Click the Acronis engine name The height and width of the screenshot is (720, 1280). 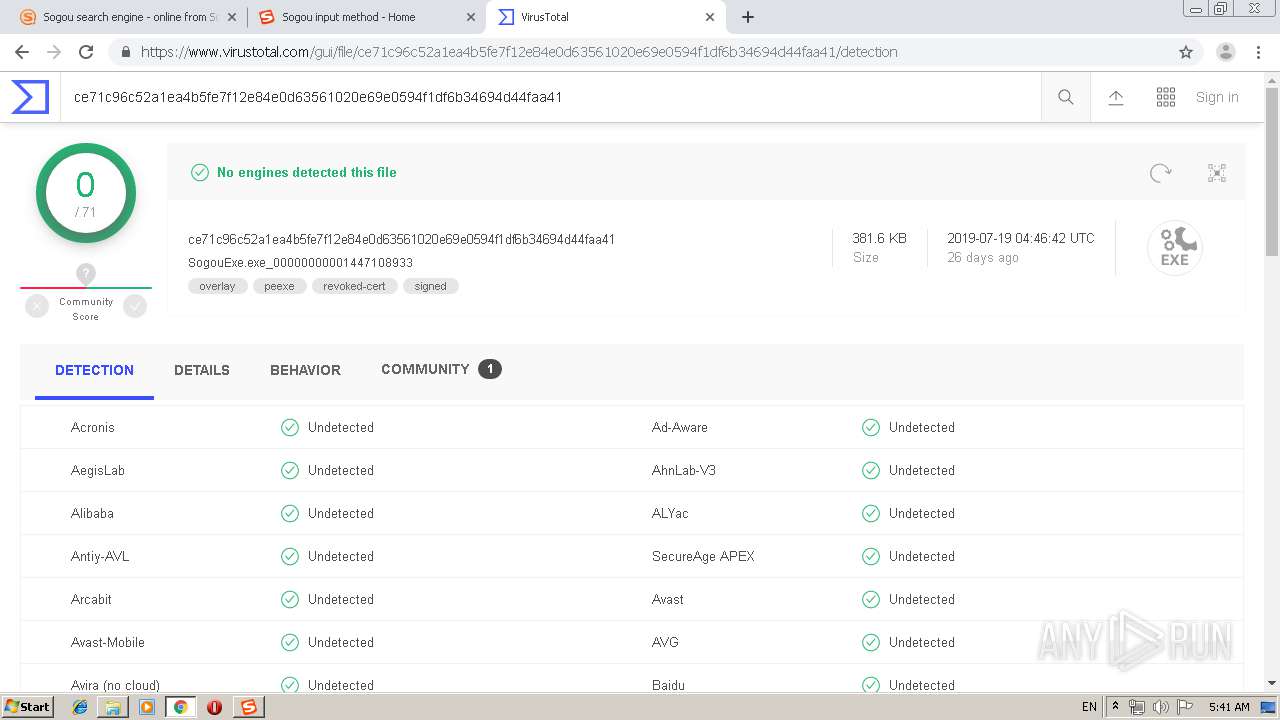[x=93, y=427]
